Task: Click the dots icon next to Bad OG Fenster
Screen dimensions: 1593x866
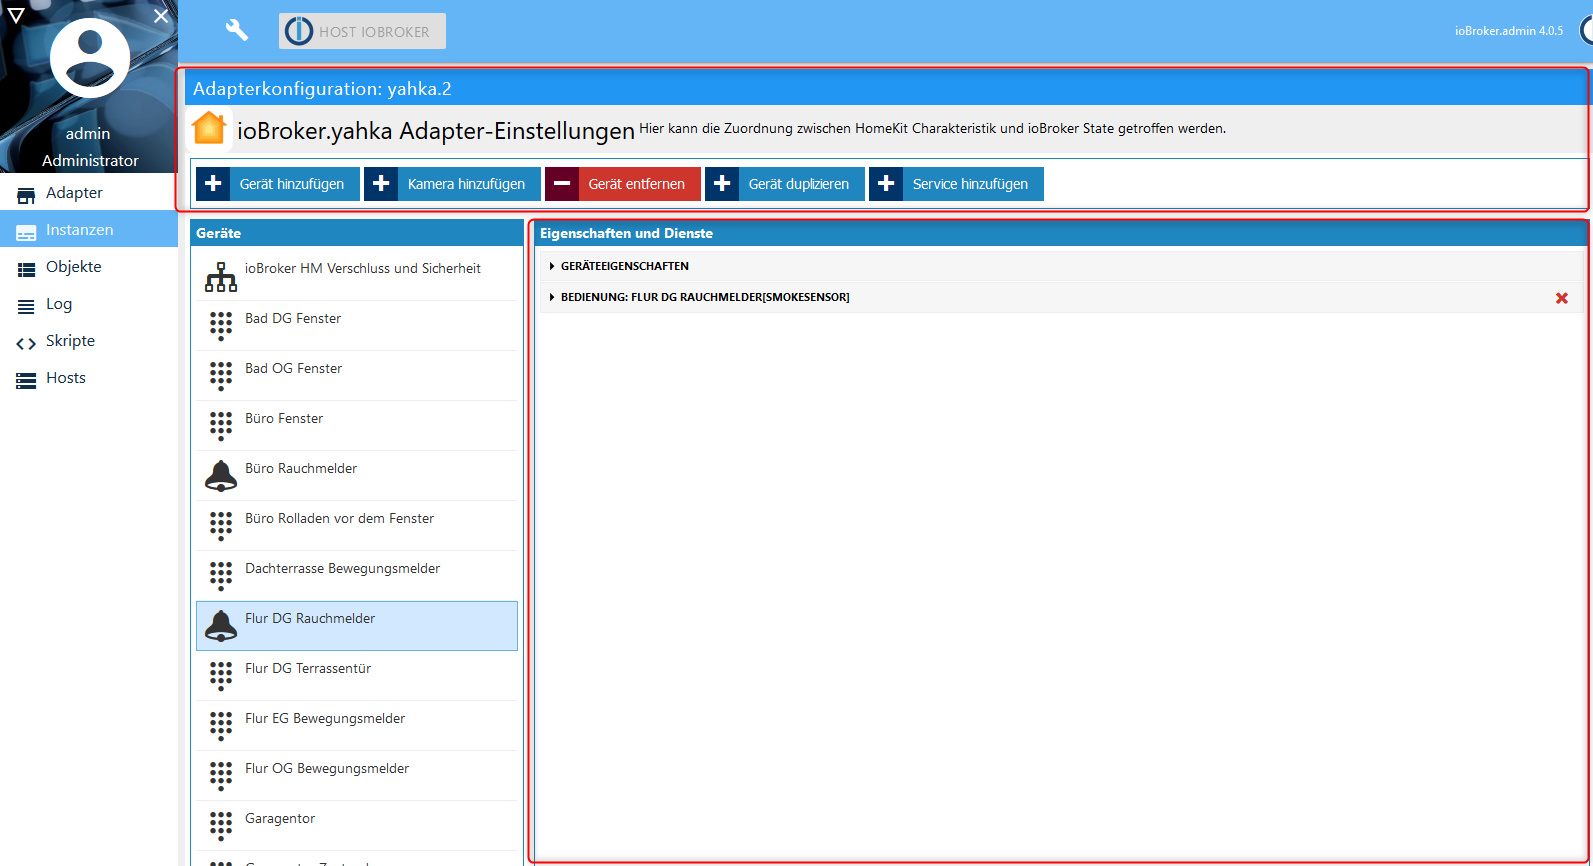Action: [221, 376]
